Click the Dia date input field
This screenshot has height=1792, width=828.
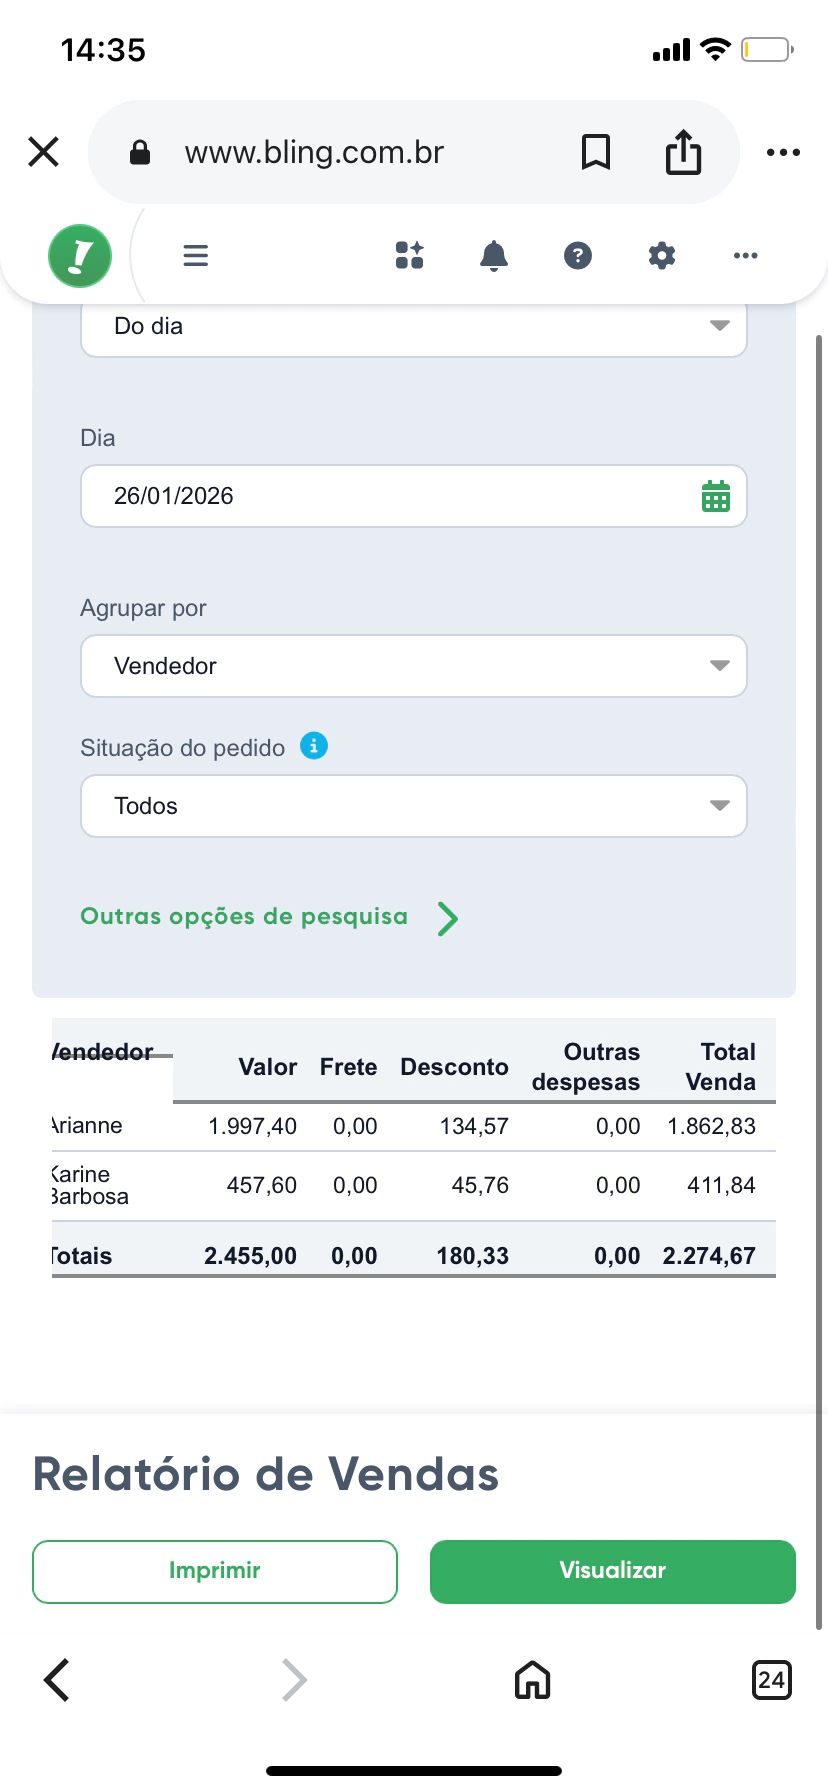[x=390, y=496]
